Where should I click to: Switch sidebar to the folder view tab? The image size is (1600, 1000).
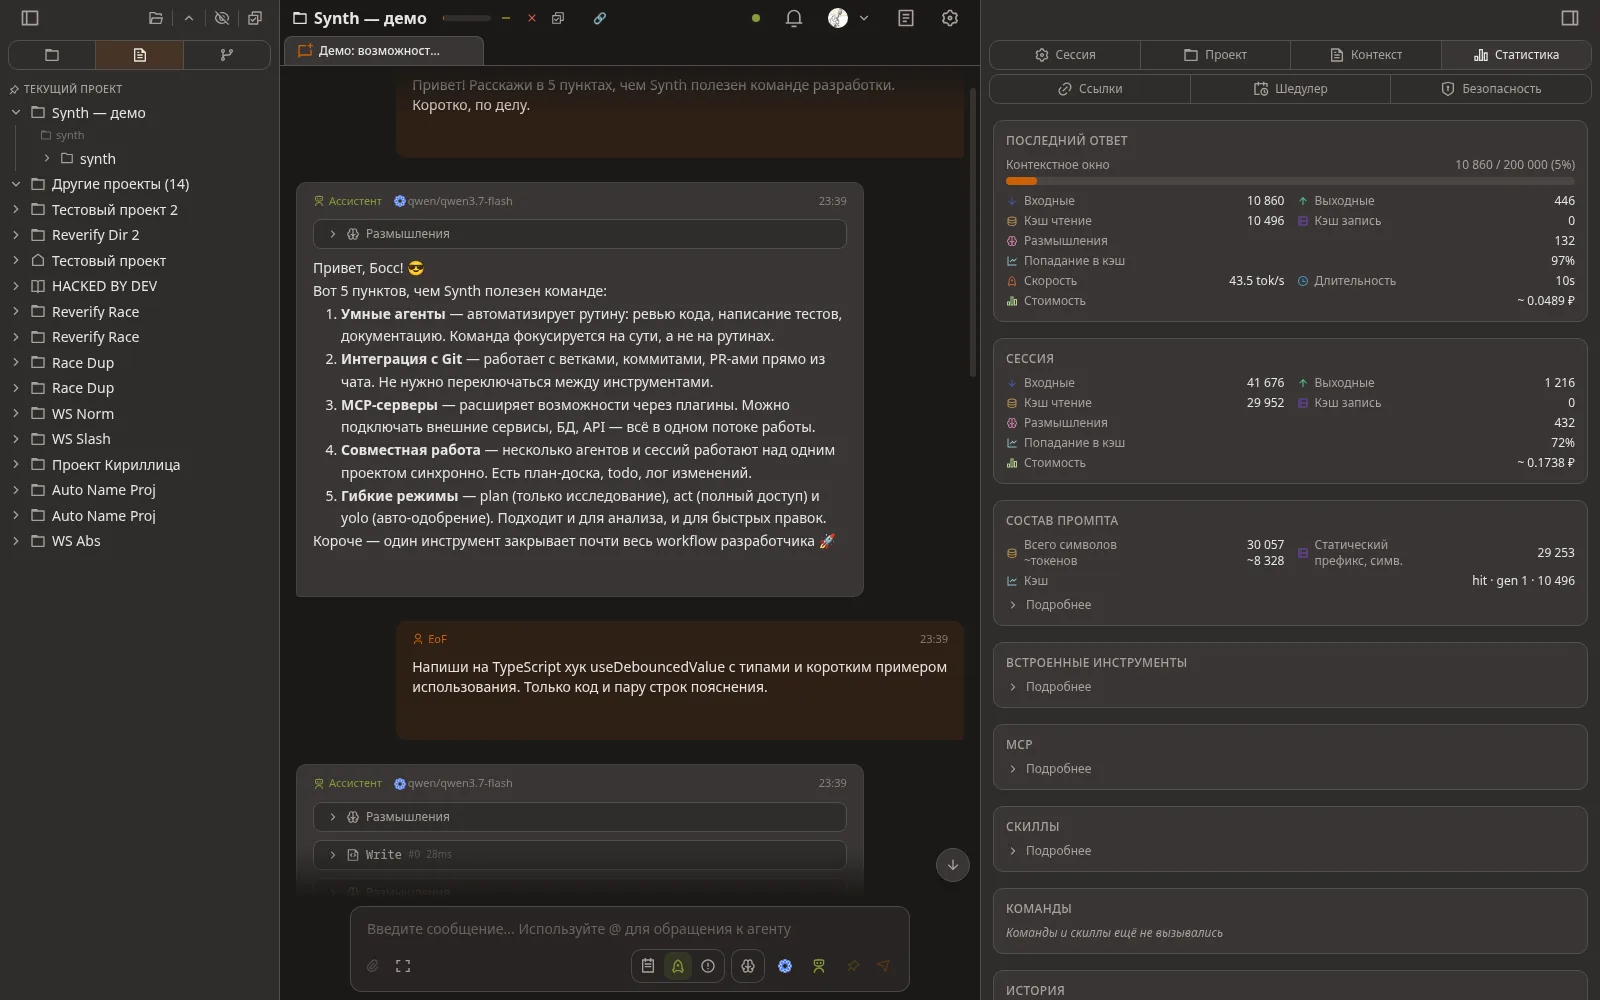tap(52, 55)
